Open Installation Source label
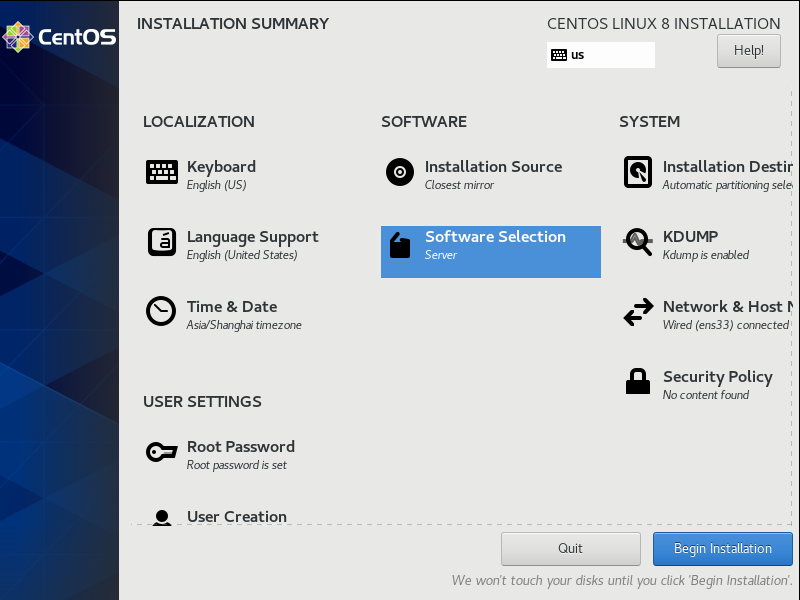 point(493,167)
